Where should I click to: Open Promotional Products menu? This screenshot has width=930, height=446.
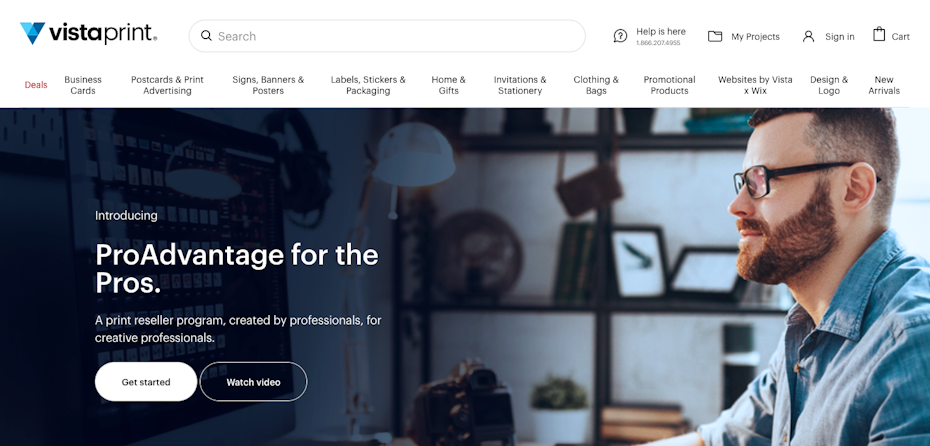(x=670, y=85)
